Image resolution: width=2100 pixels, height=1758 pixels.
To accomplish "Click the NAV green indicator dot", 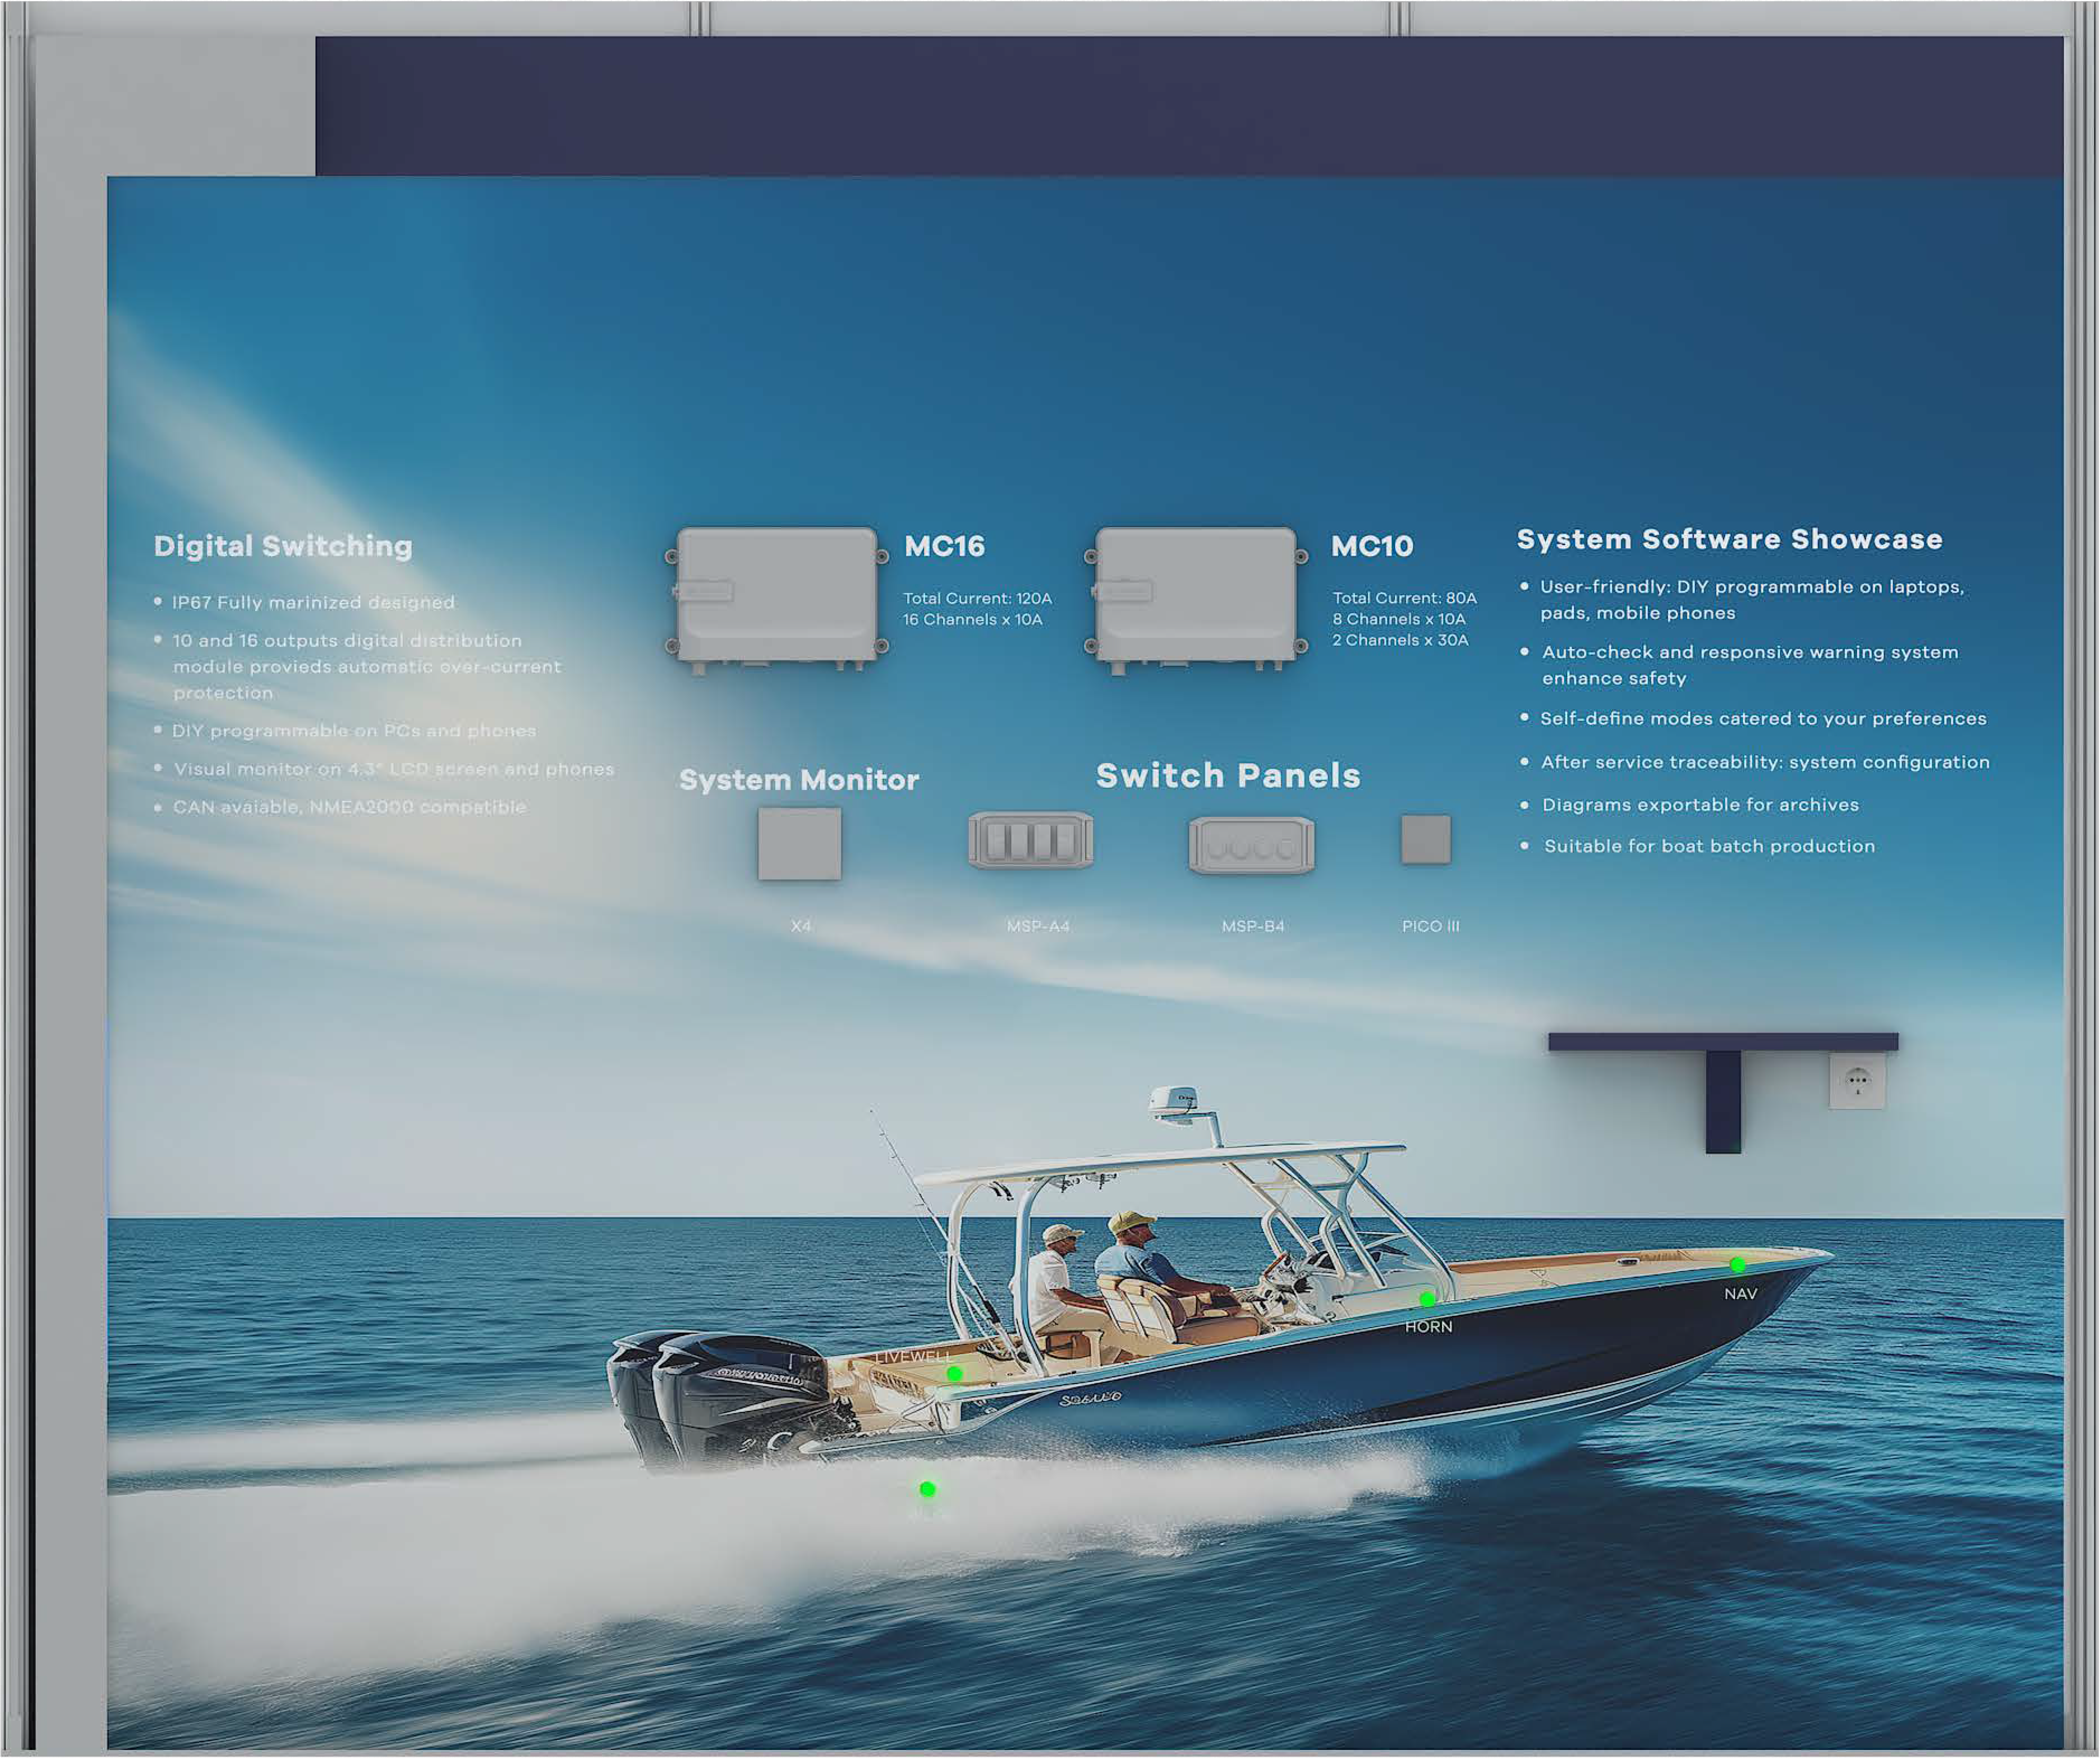I will click(x=1738, y=1265).
